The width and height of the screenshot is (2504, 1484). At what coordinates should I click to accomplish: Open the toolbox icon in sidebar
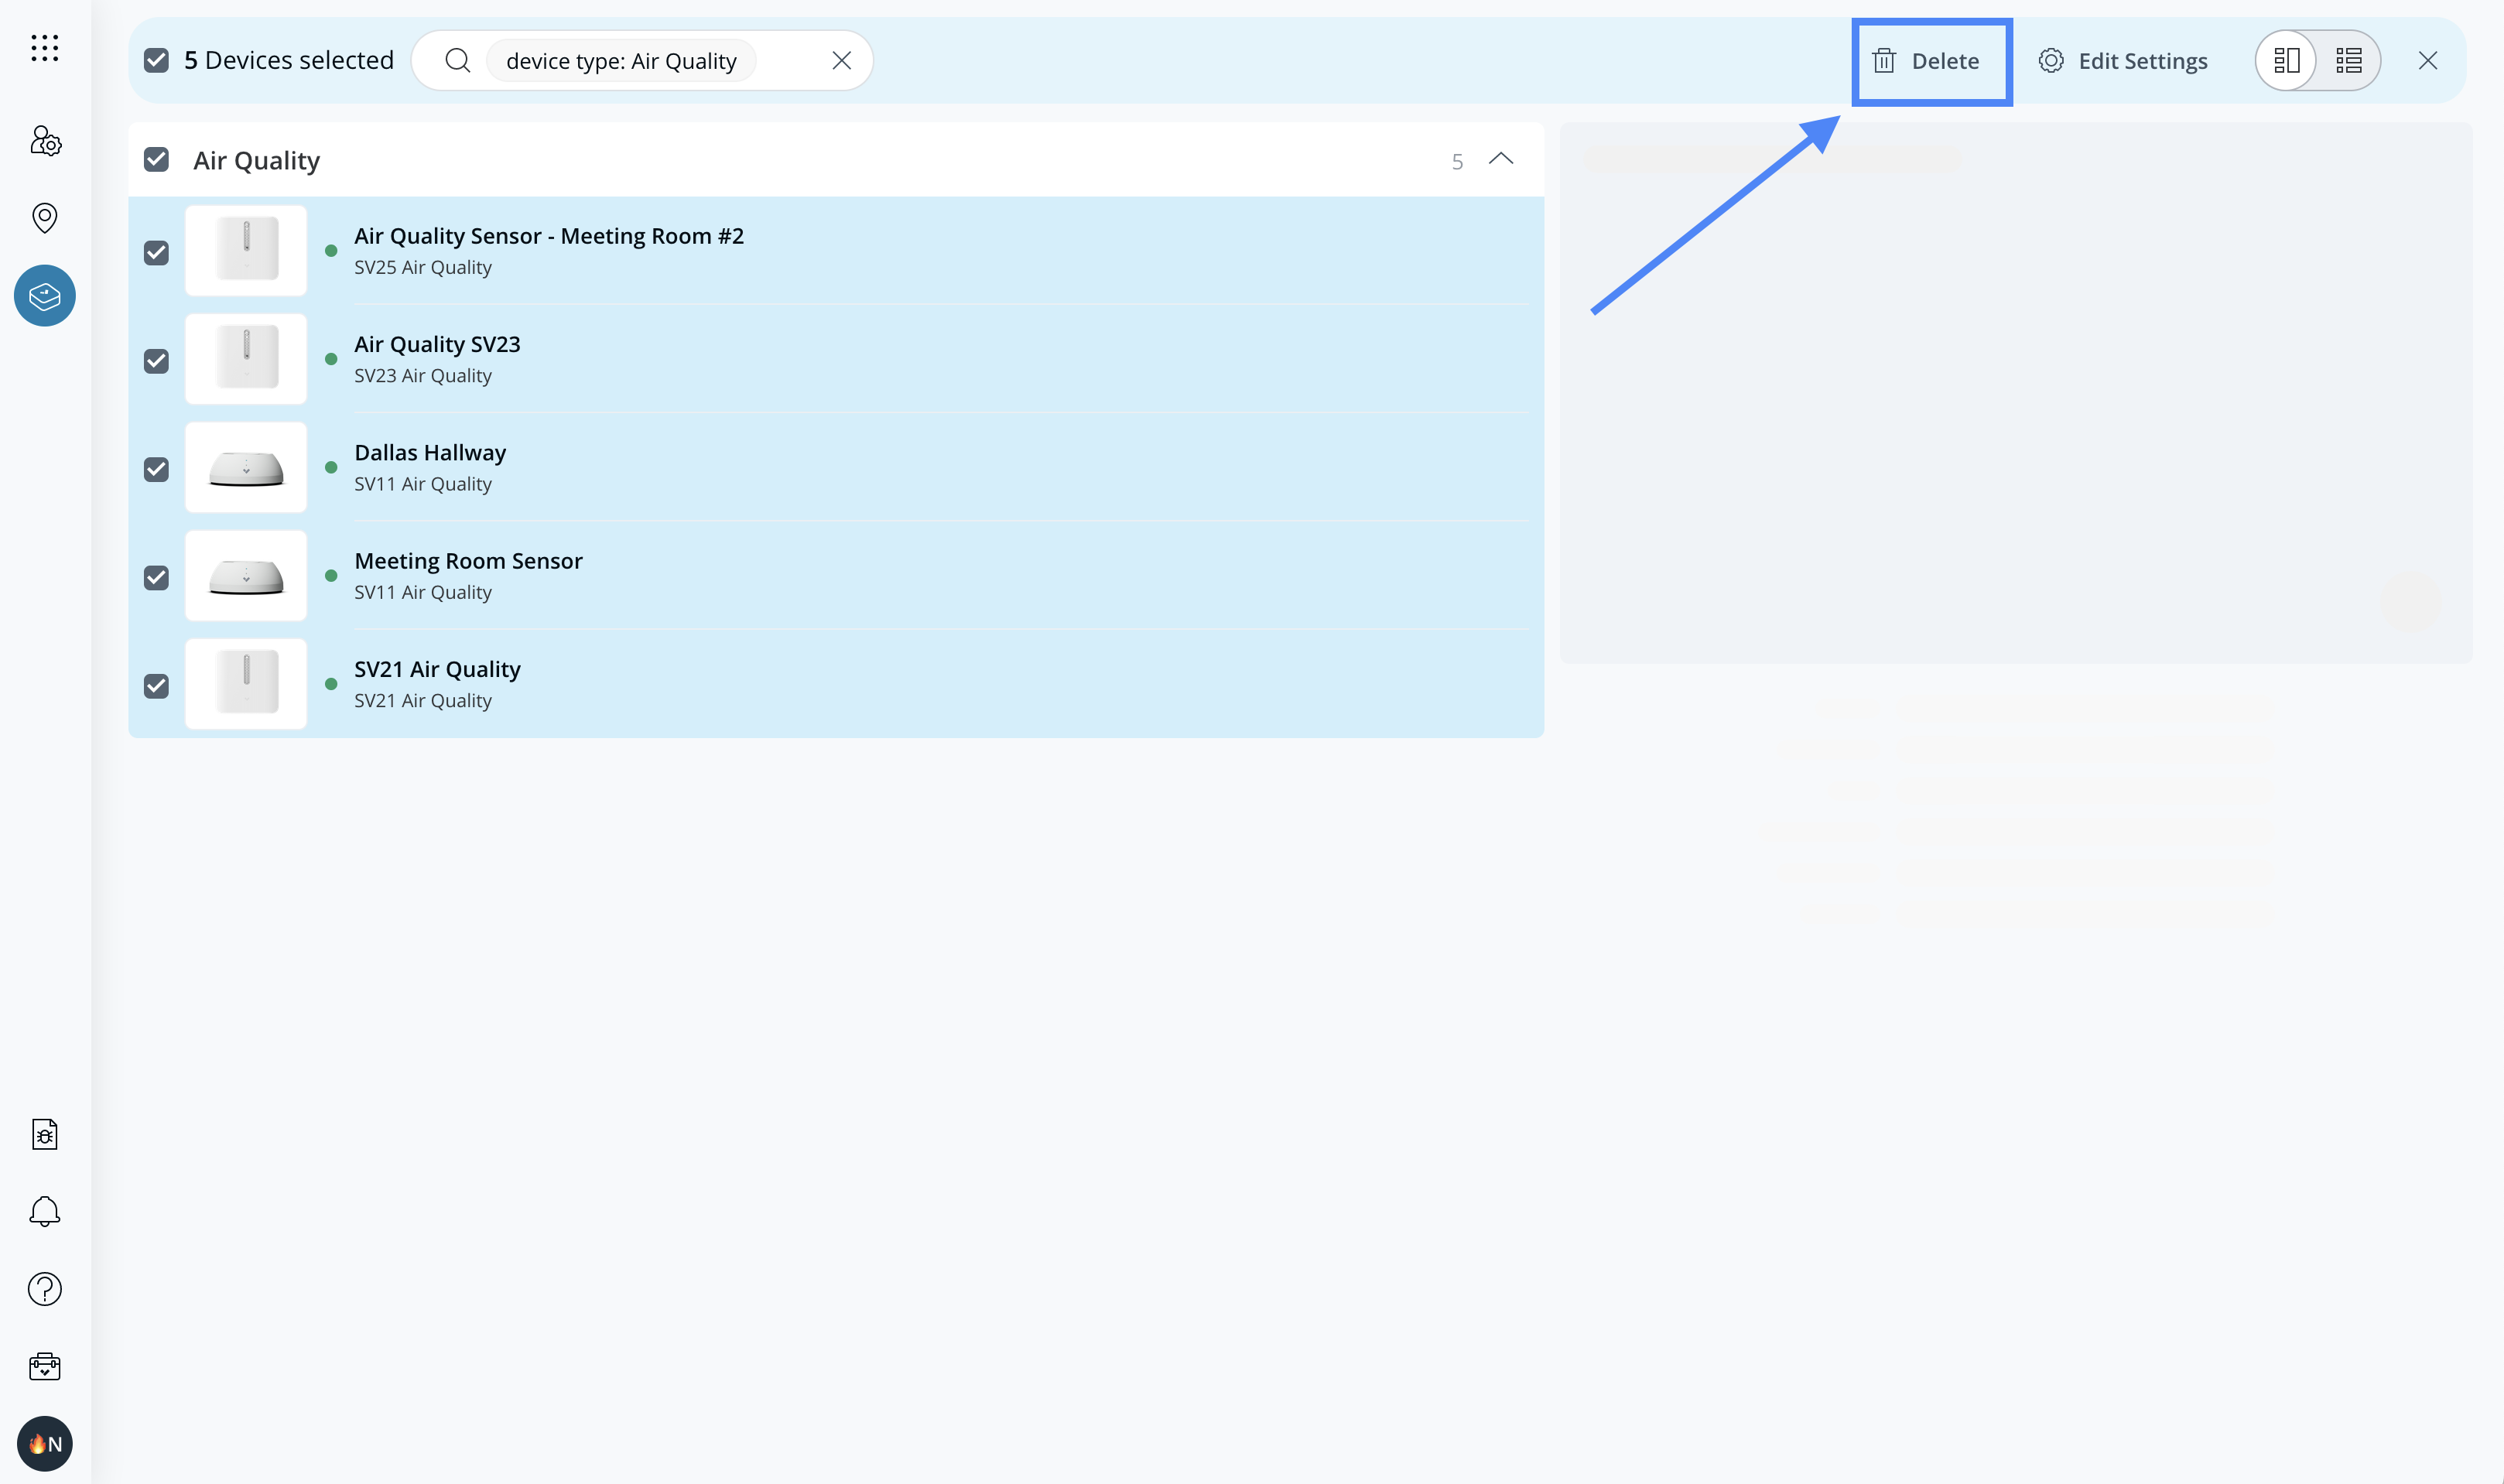point(45,1366)
